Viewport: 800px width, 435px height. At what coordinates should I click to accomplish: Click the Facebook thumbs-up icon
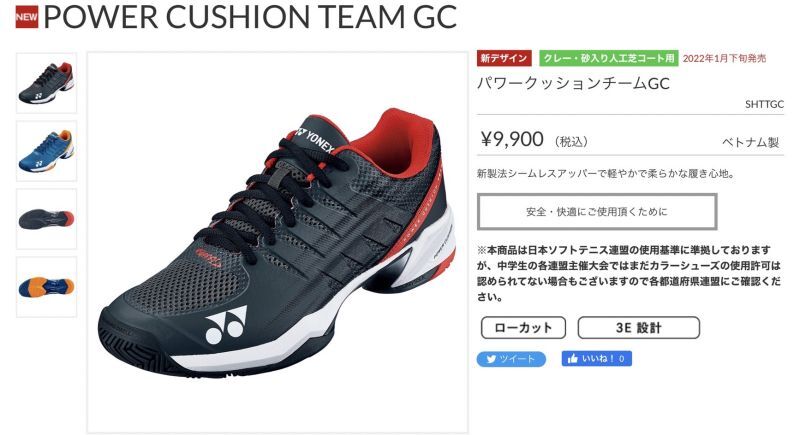572,359
